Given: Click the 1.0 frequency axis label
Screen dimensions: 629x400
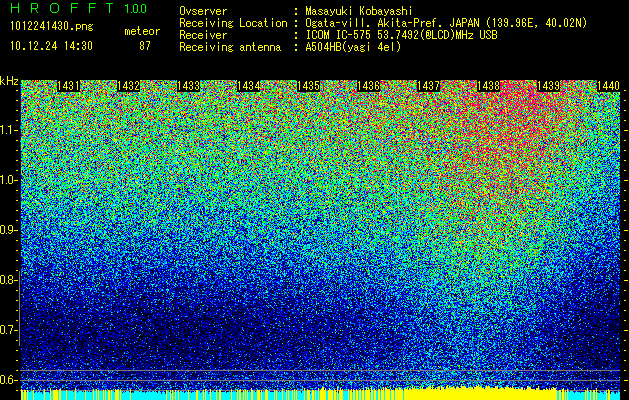Looking at the screenshot, I should (x=9, y=180).
